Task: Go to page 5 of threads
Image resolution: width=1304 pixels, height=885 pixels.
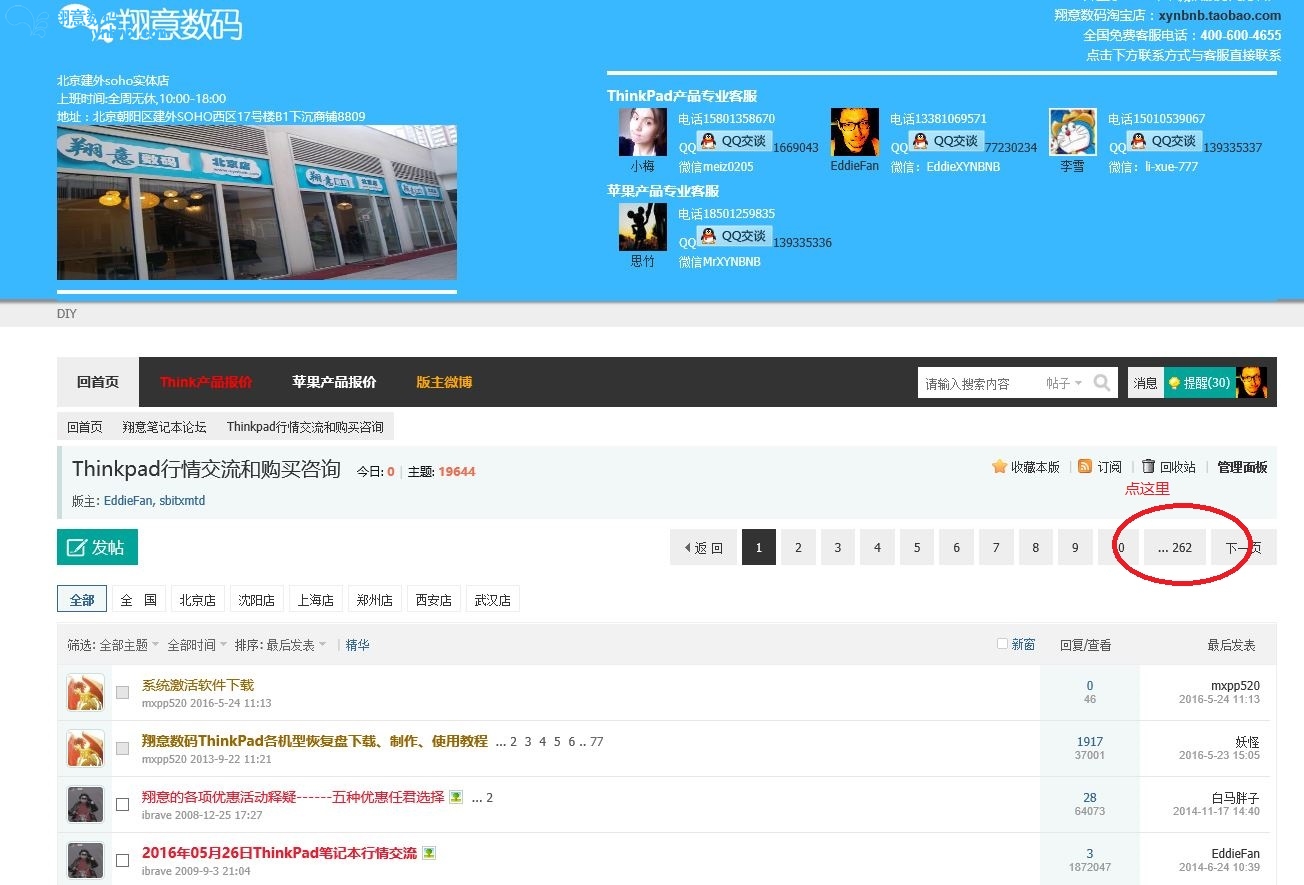Action: coord(917,547)
